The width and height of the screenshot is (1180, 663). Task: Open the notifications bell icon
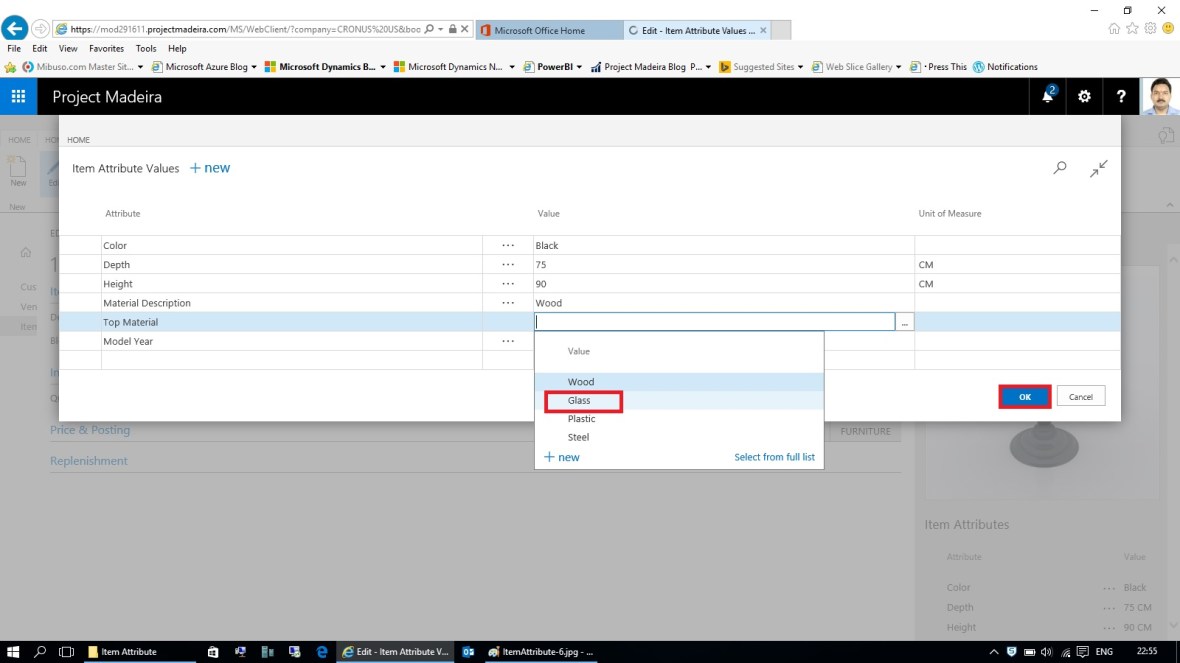point(1048,97)
